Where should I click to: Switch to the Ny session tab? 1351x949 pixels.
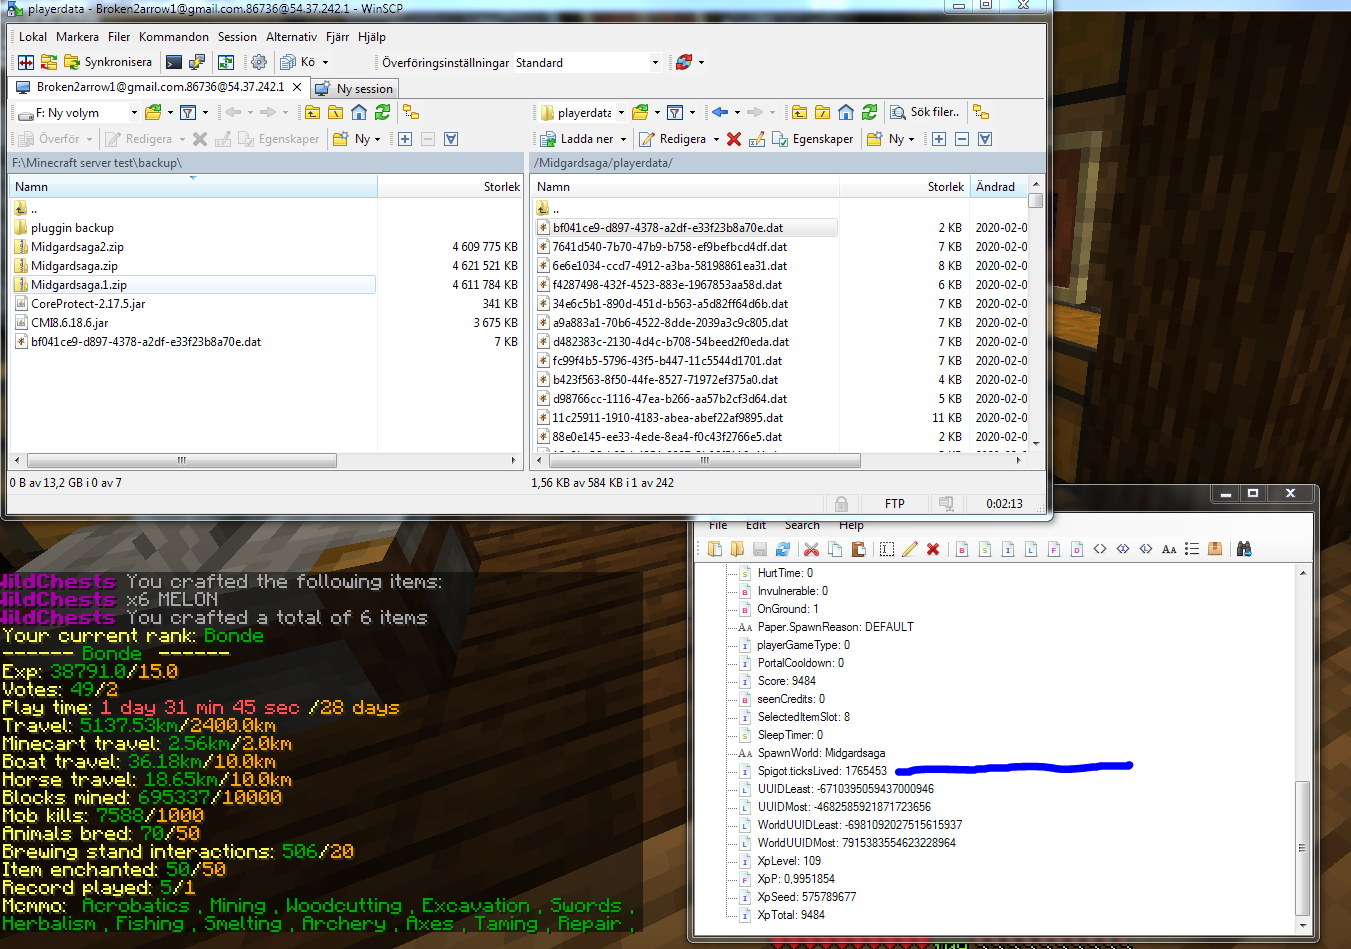[x=354, y=88]
